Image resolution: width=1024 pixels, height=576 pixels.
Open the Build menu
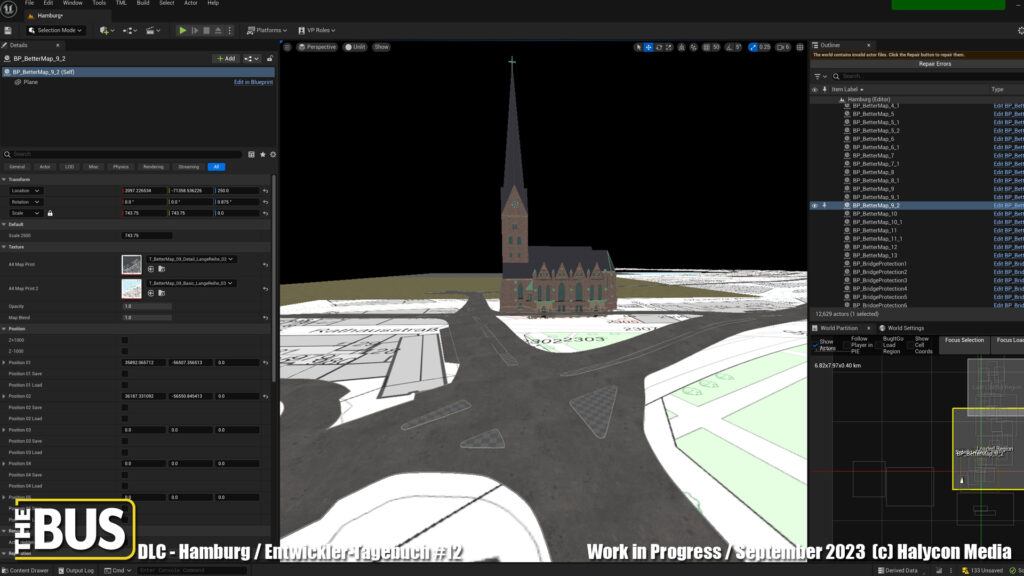tap(143, 3)
